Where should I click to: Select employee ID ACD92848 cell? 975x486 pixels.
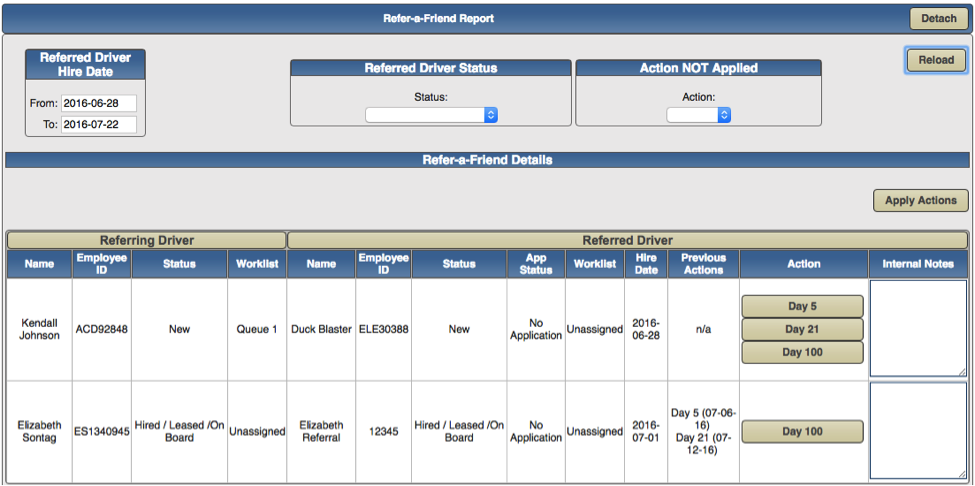coord(102,329)
